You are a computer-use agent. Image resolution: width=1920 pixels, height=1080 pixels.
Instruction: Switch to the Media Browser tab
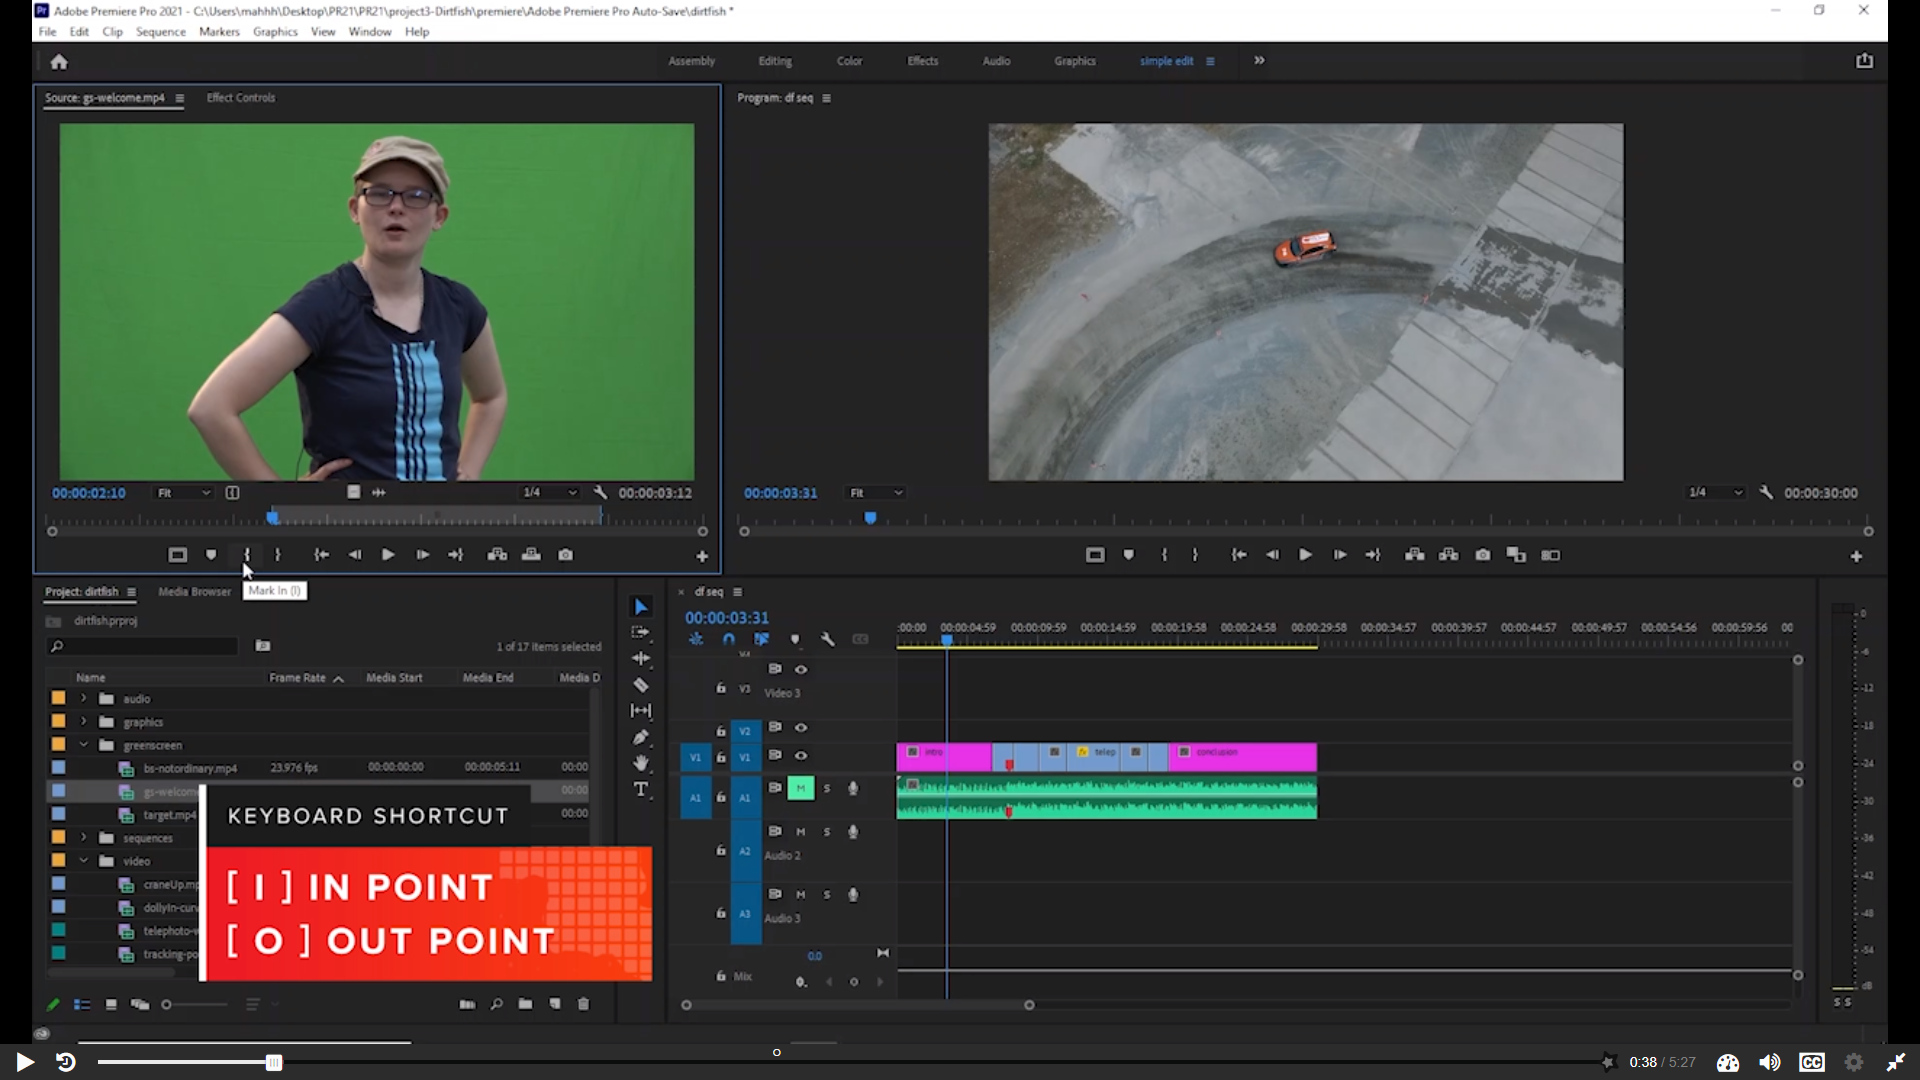pos(194,592)
